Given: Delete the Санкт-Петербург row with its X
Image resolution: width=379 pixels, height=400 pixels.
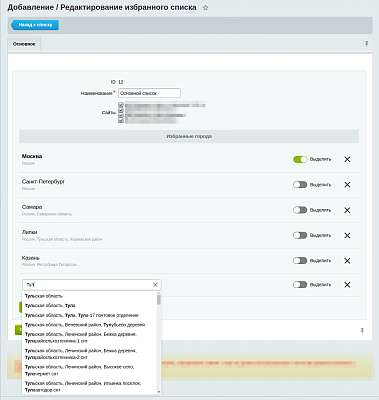Looking at the screenshot, I should coord(347,185).
